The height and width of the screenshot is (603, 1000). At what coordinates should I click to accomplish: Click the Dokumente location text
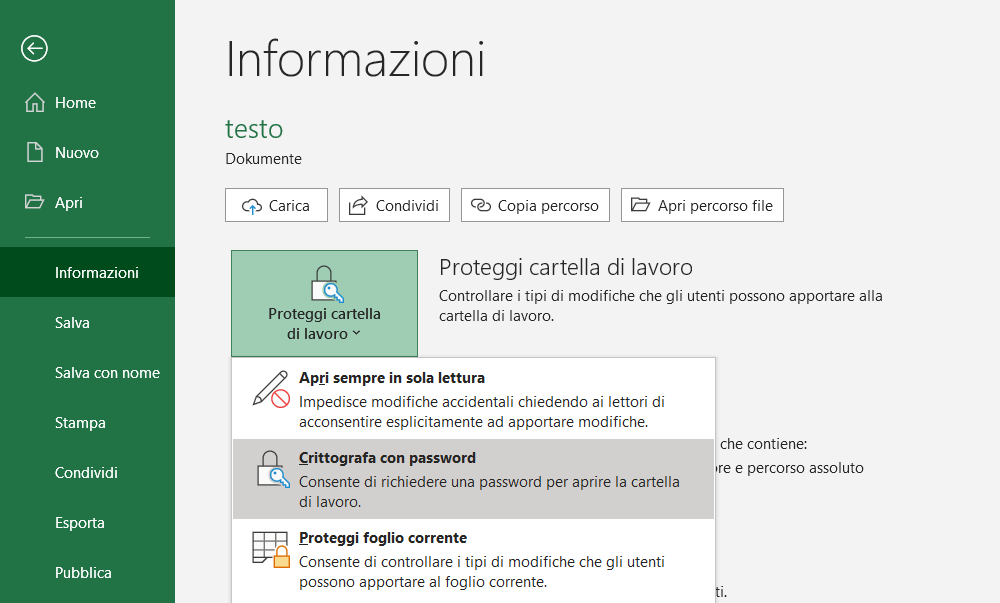tap(263, 159)
